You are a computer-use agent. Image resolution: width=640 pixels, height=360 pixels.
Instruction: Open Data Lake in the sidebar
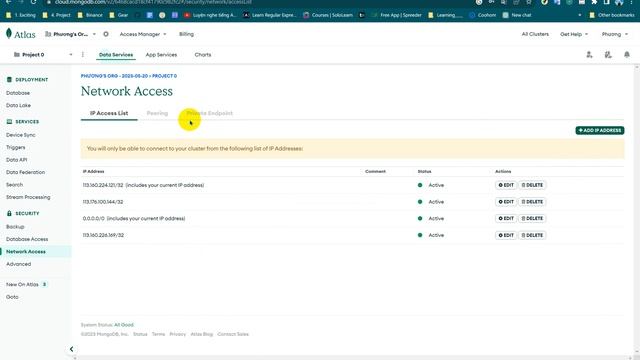18,105
